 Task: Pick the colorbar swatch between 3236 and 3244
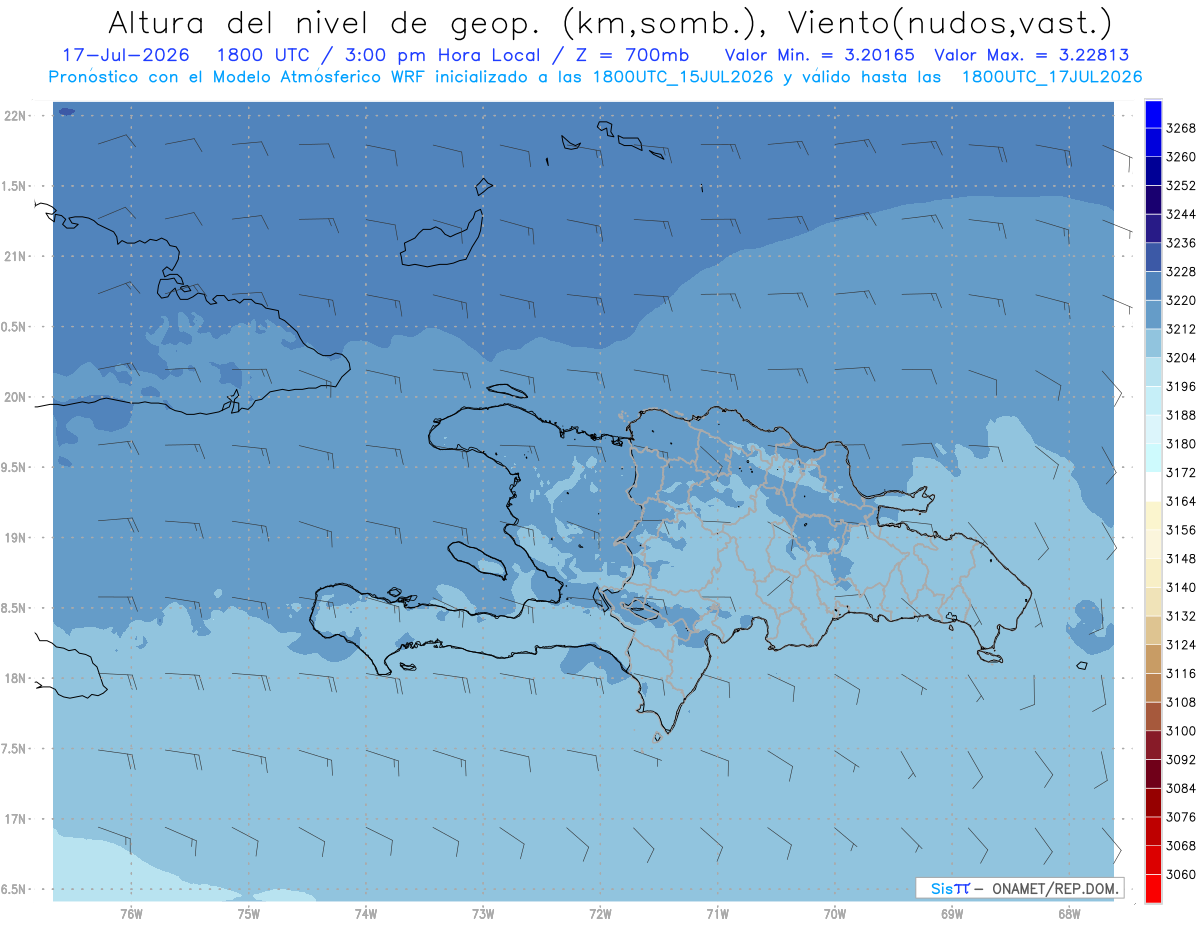[1153, 229]
